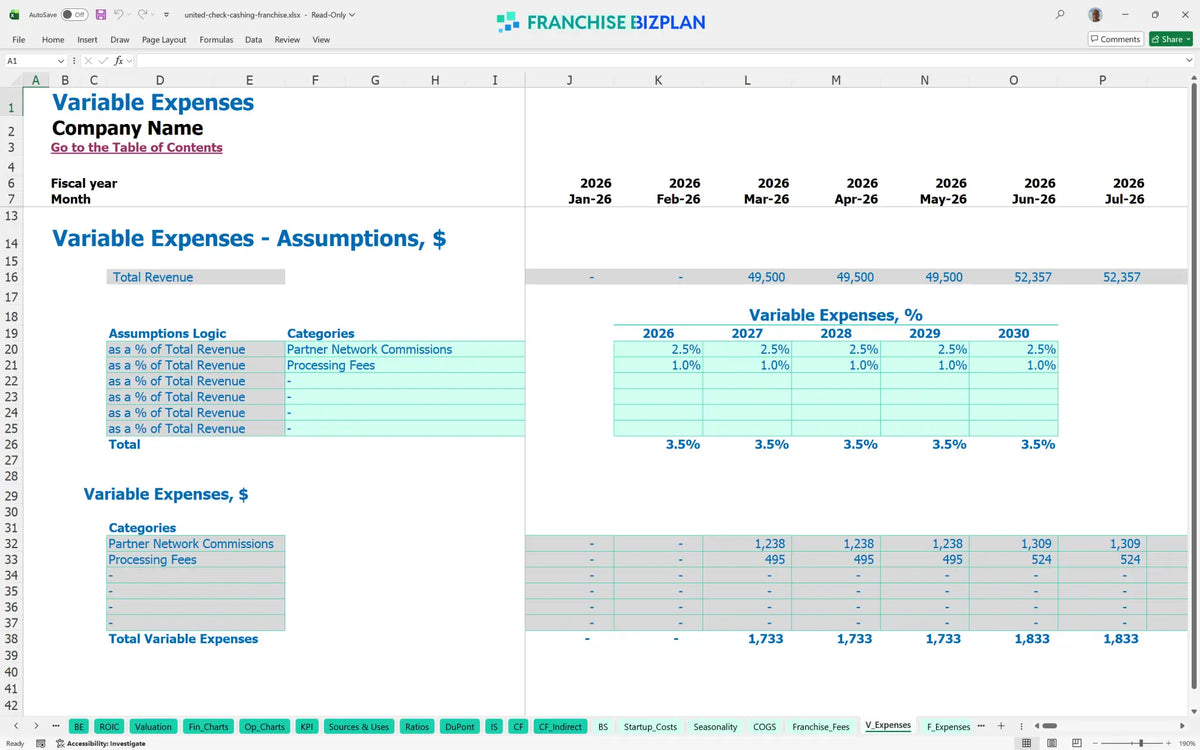The height and width of the screenshot is (750, 1200).
Task: Toggle the AutoSave switch
Action: pos(73,15)
